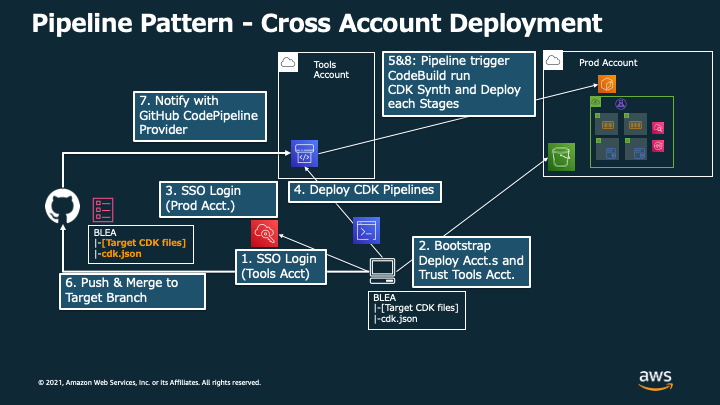Click the 'Tools Account' label
720x405 pixels.
pyautogui.click(x=331, y=70)
